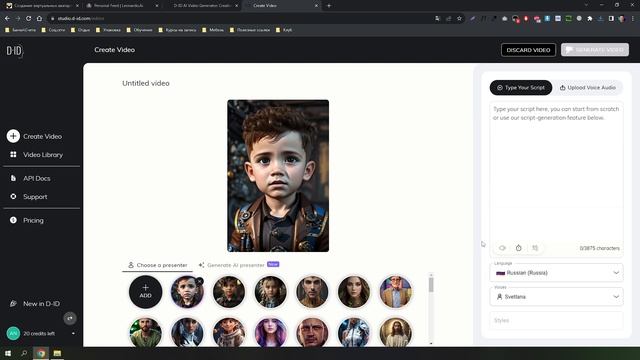The width and height of the screenshot is (640, 360).
Task: Go back with the browser back arrow
Action: point(7,18)
